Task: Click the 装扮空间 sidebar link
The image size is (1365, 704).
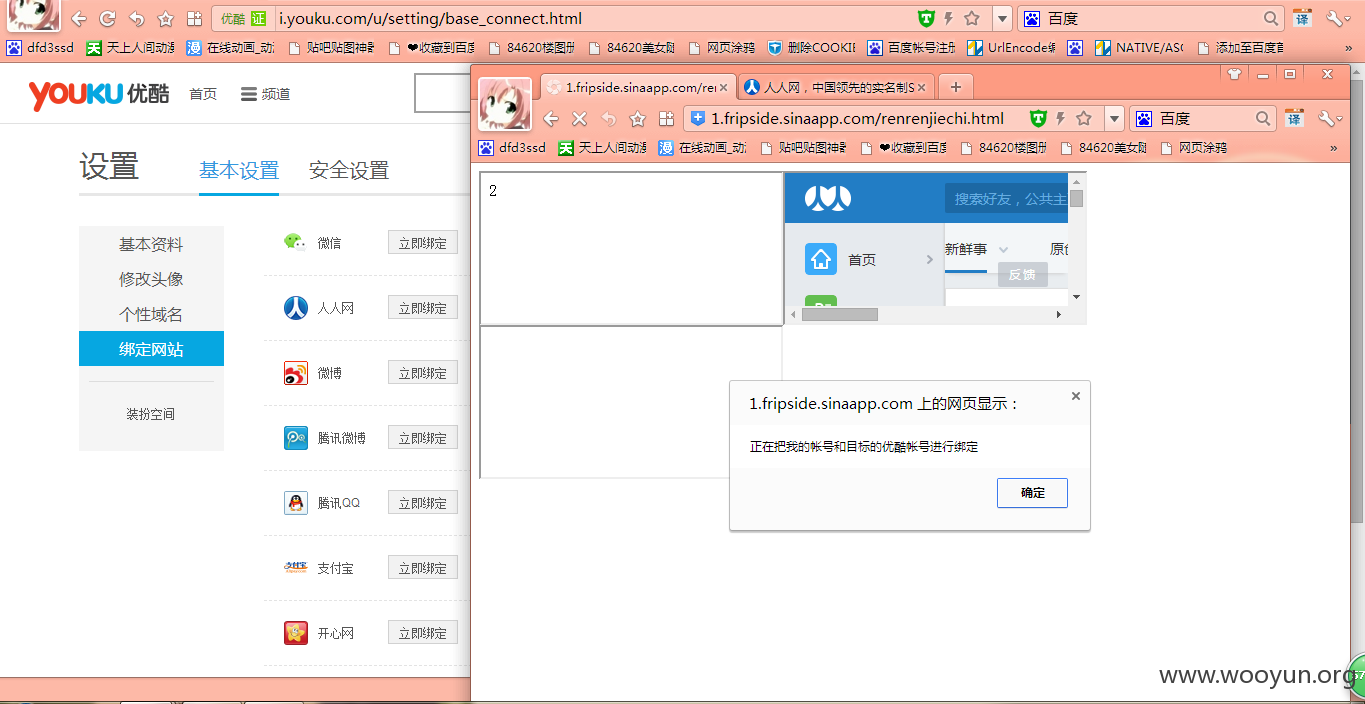Action: [x=151, y=414]
